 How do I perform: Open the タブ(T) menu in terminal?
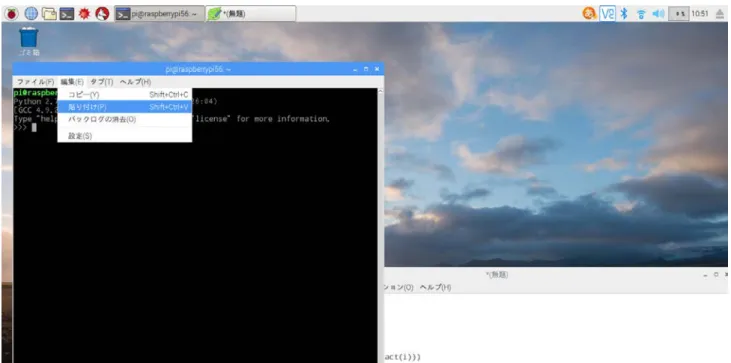(101, 82)
